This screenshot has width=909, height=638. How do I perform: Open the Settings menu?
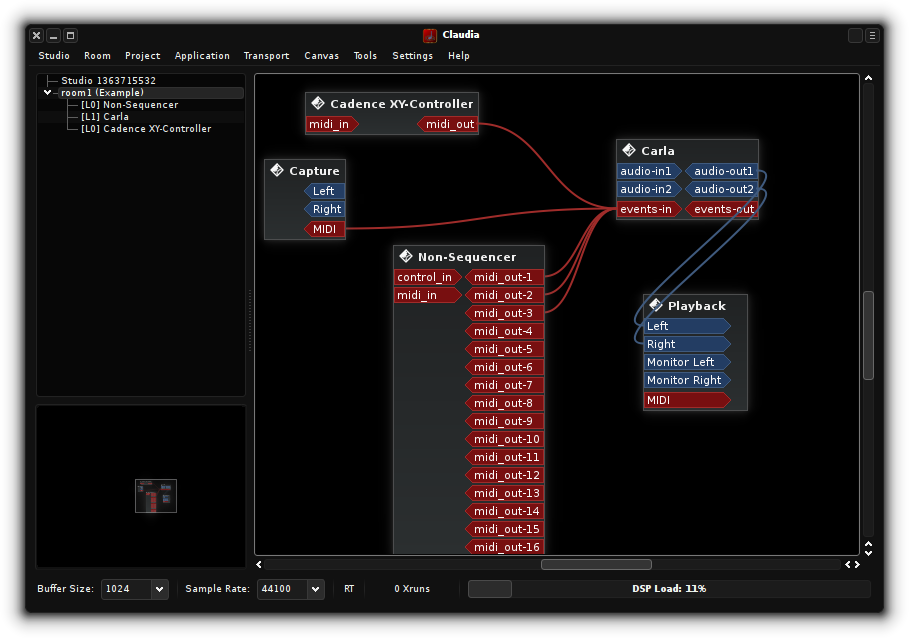click(413, 56)
